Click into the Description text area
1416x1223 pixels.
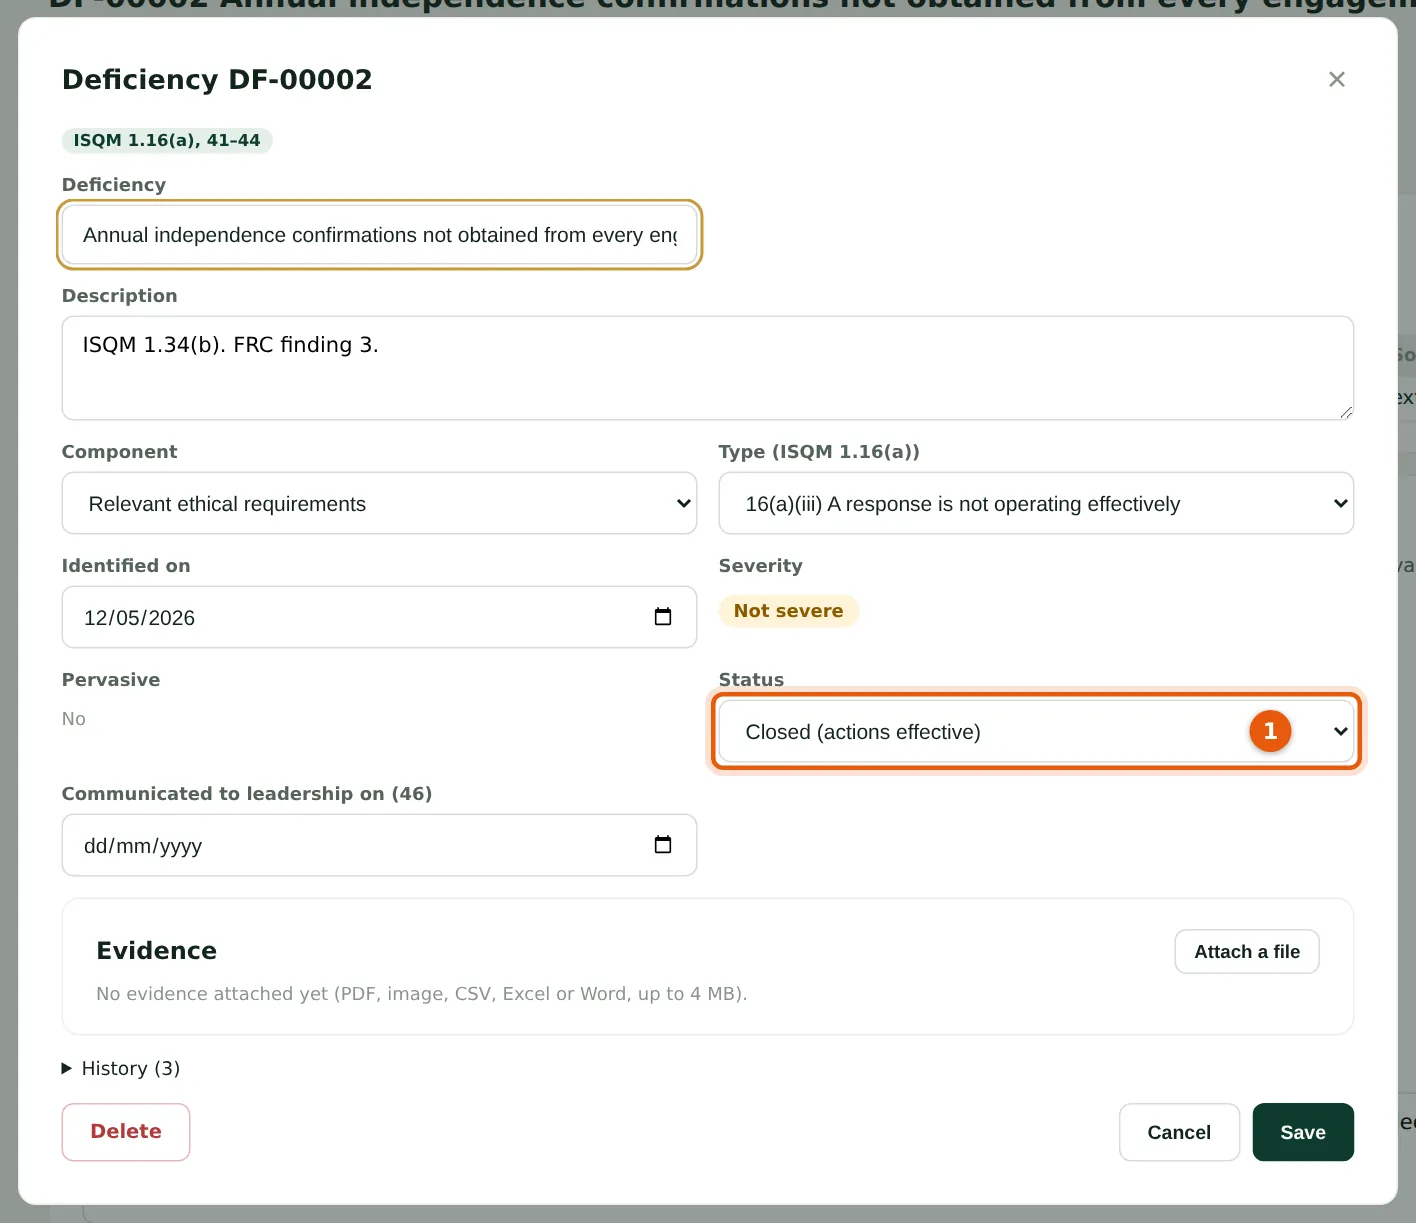[x=708, y=368]
